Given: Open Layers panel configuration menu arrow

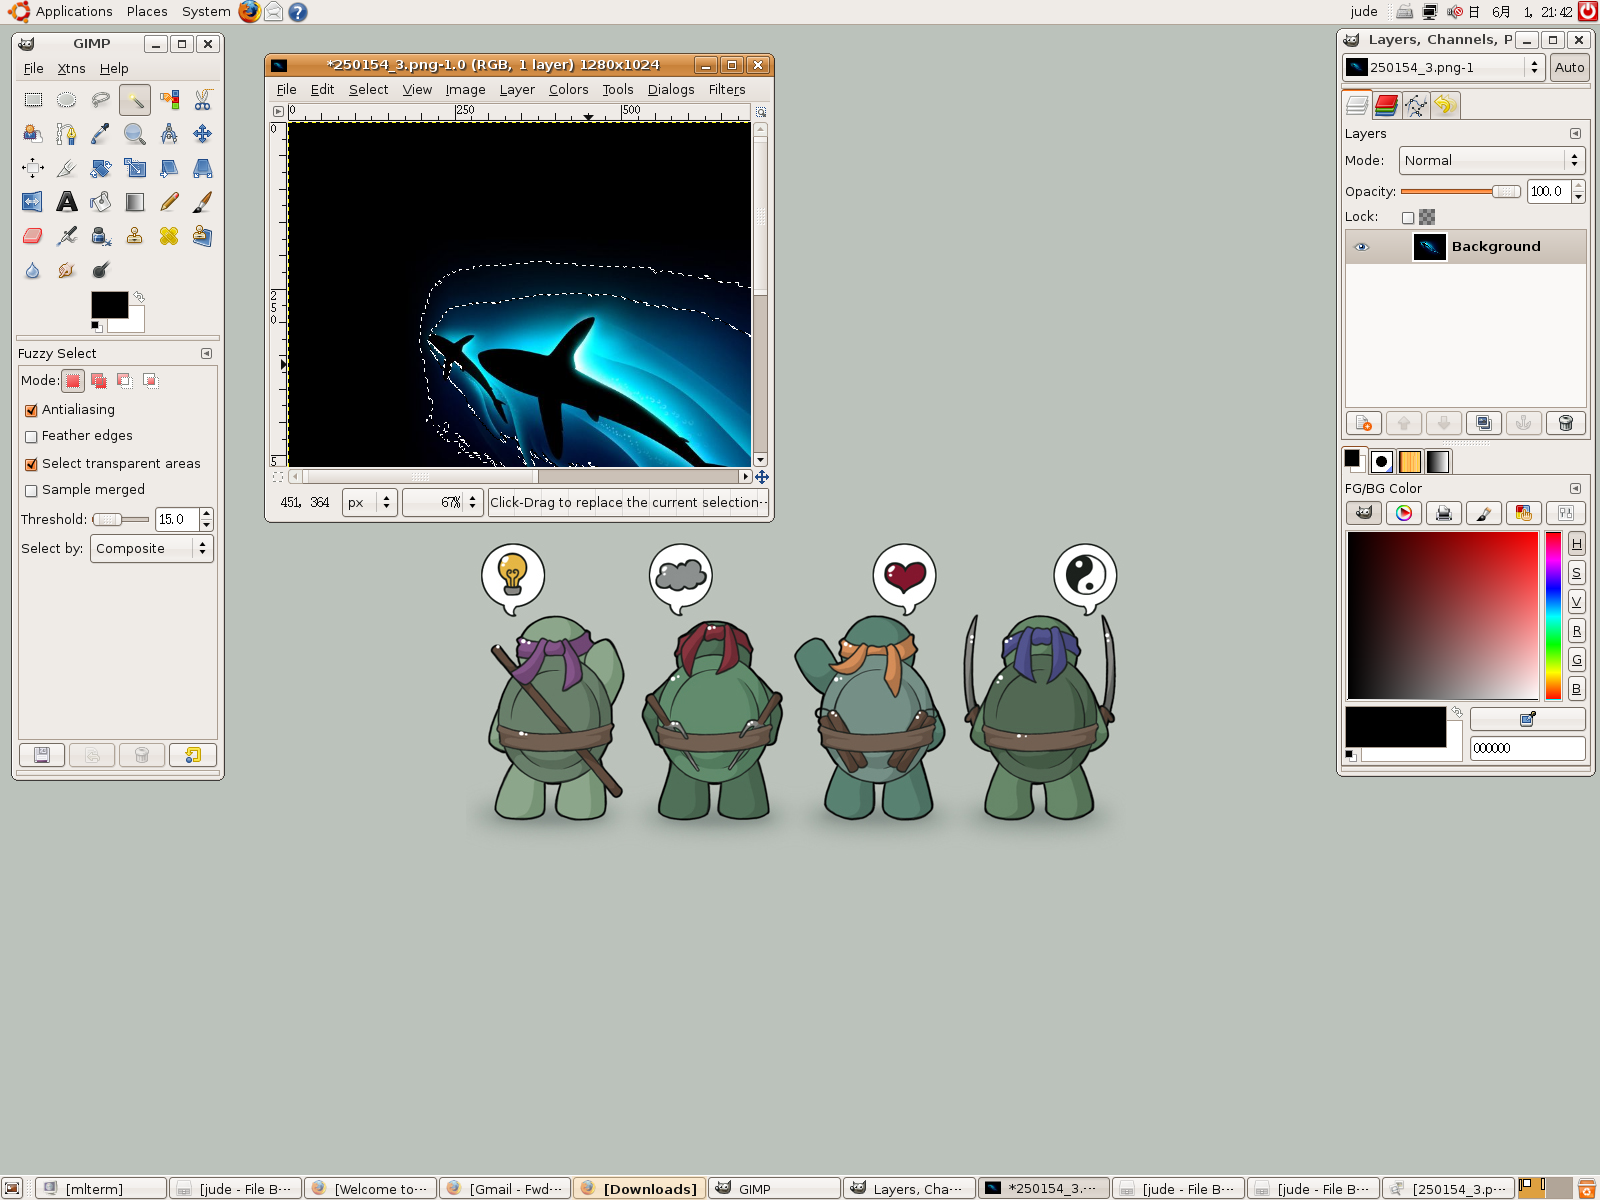Looking at the screenshot, I should coord(1575,134).
